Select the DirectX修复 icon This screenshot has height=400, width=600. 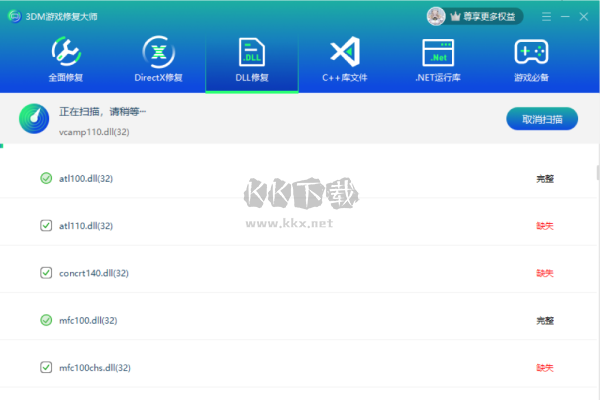[x=159, y=52]
